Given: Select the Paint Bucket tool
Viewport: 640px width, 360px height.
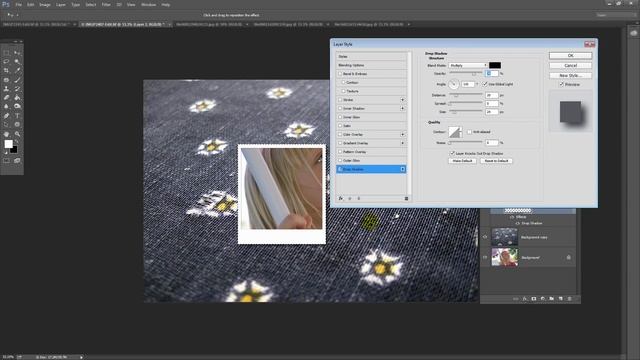Looking at the screenshot, I should point(17,98).
